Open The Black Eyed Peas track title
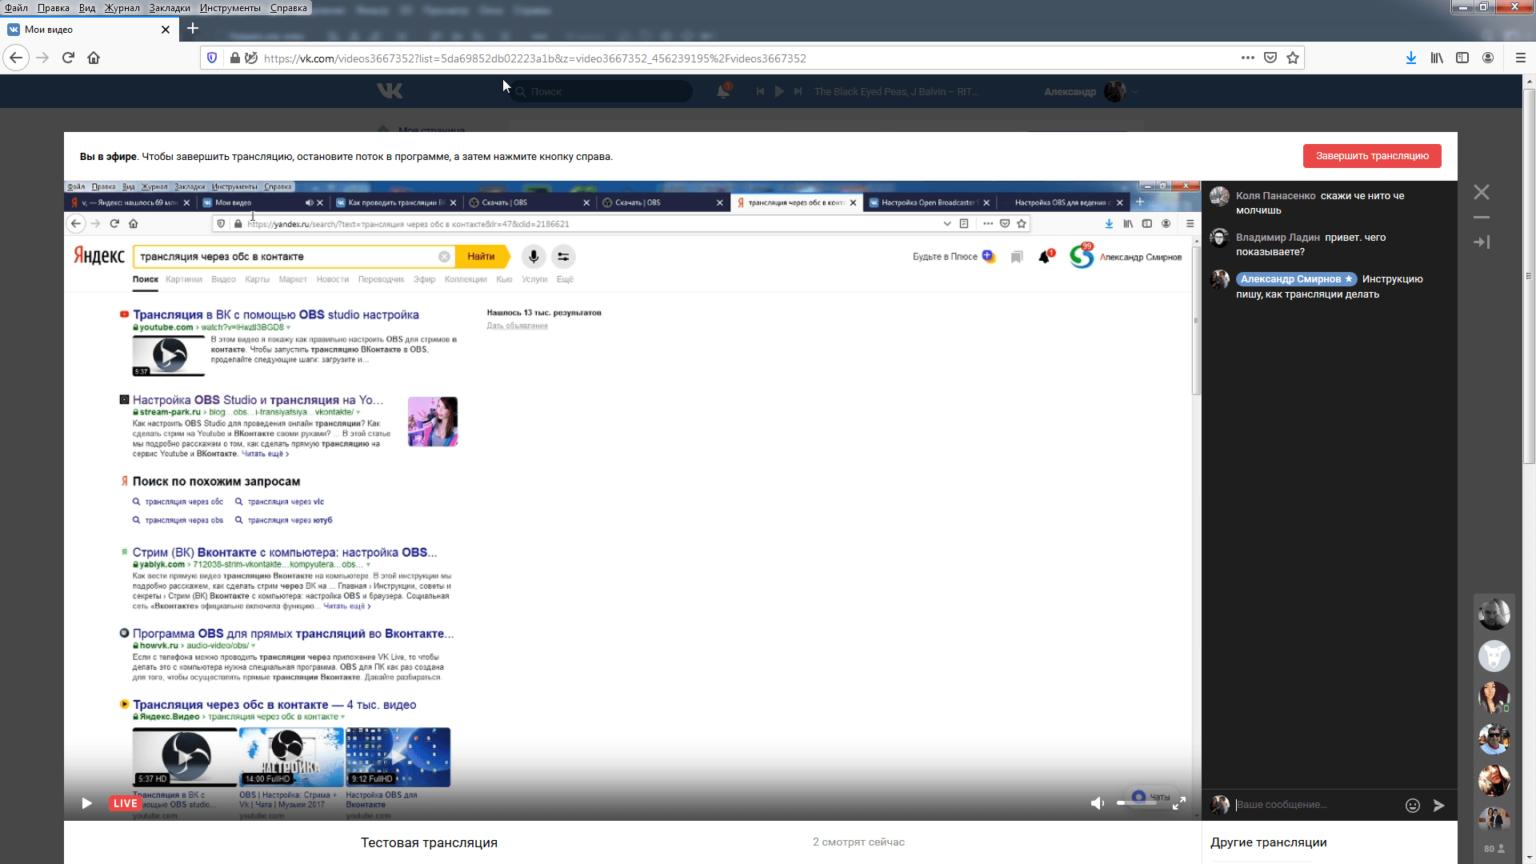This screenshot has width=1536, height=864. click(895, 91)
